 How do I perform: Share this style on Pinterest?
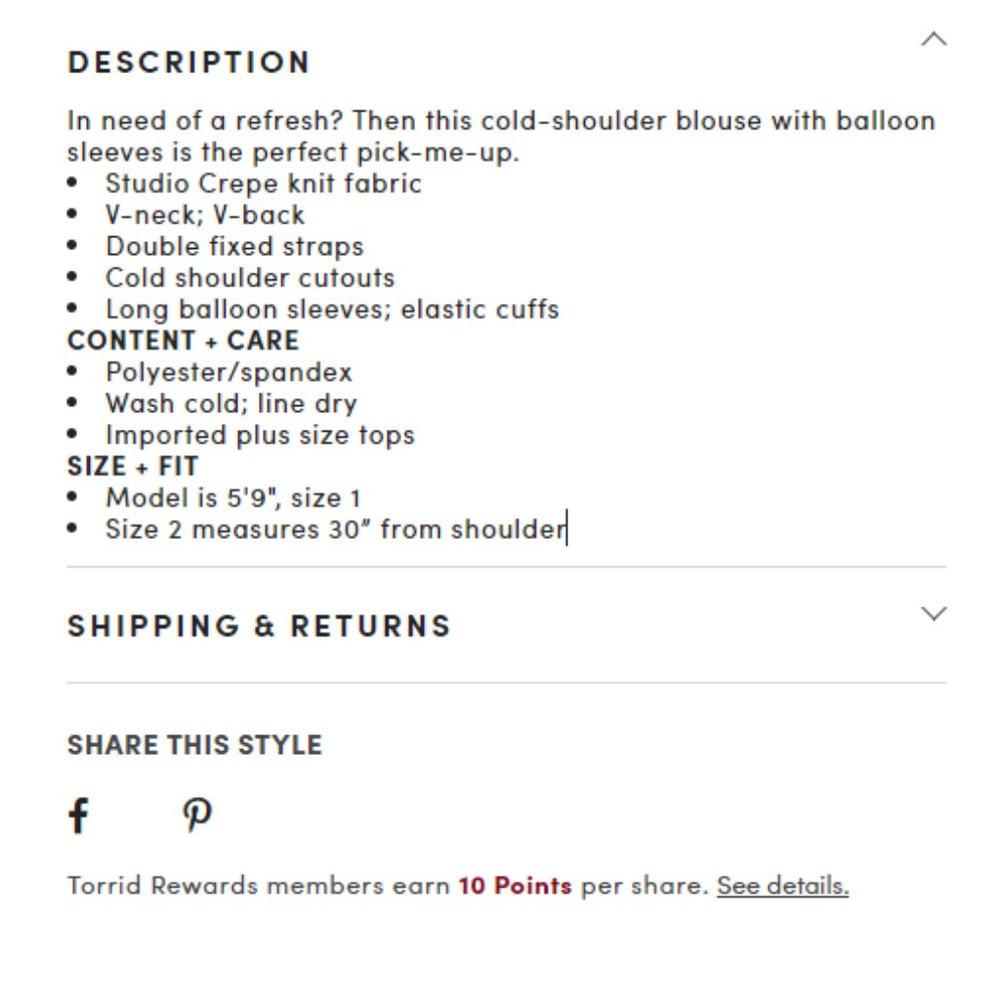(x=197, y=815)
